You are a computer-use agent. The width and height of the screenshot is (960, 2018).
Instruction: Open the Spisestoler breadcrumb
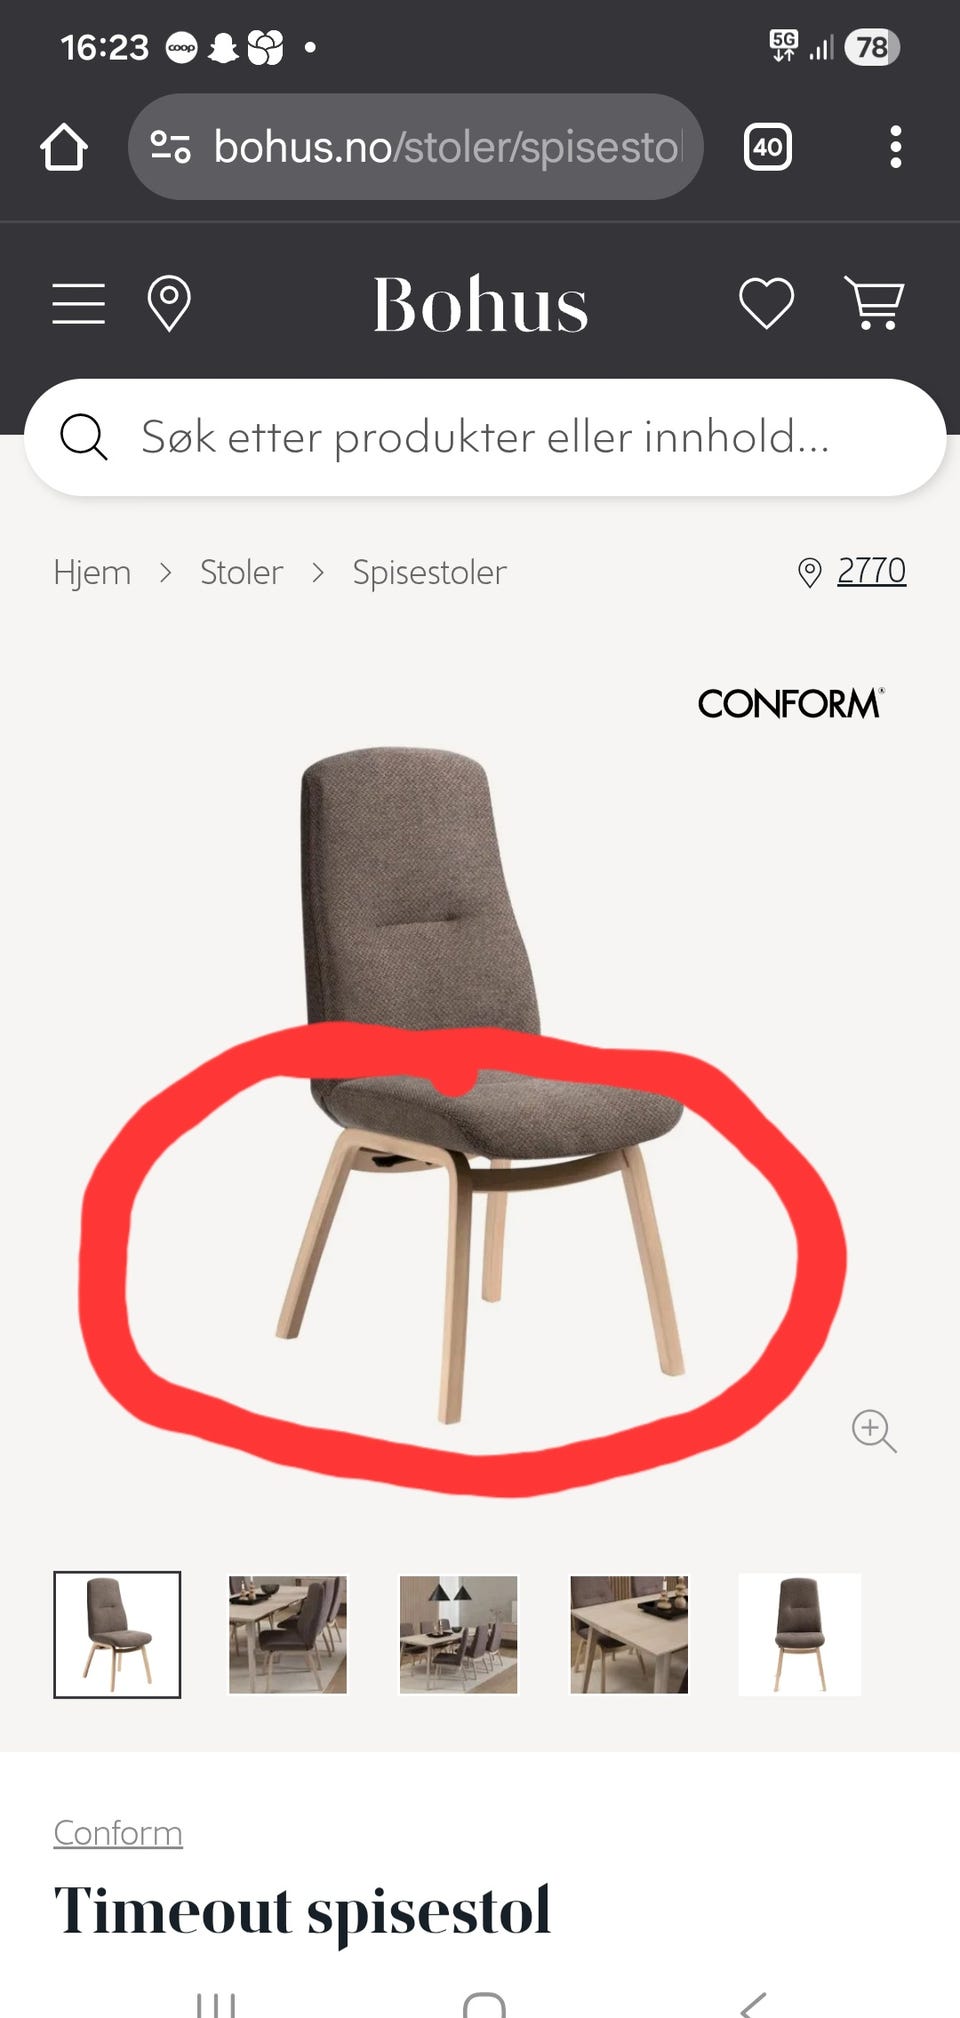point(429,573)
